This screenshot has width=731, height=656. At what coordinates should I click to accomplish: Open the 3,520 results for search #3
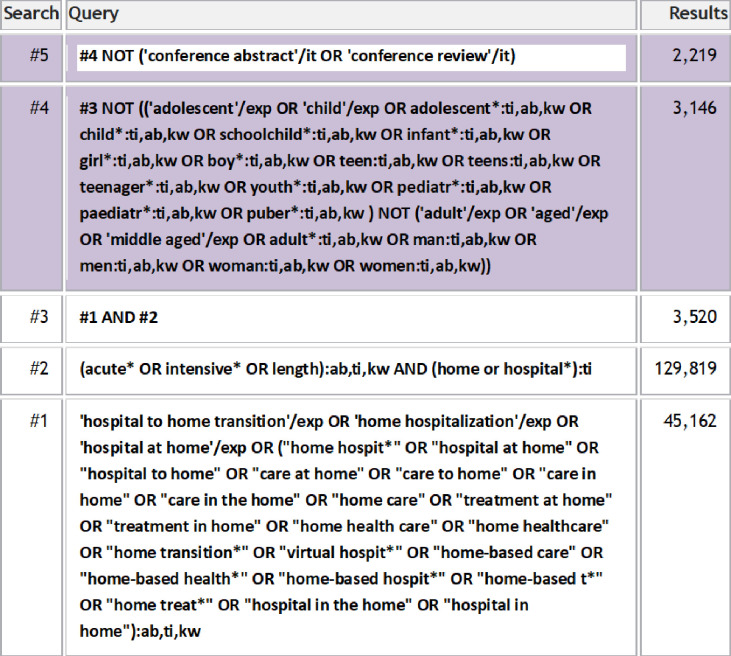(694, 317)
